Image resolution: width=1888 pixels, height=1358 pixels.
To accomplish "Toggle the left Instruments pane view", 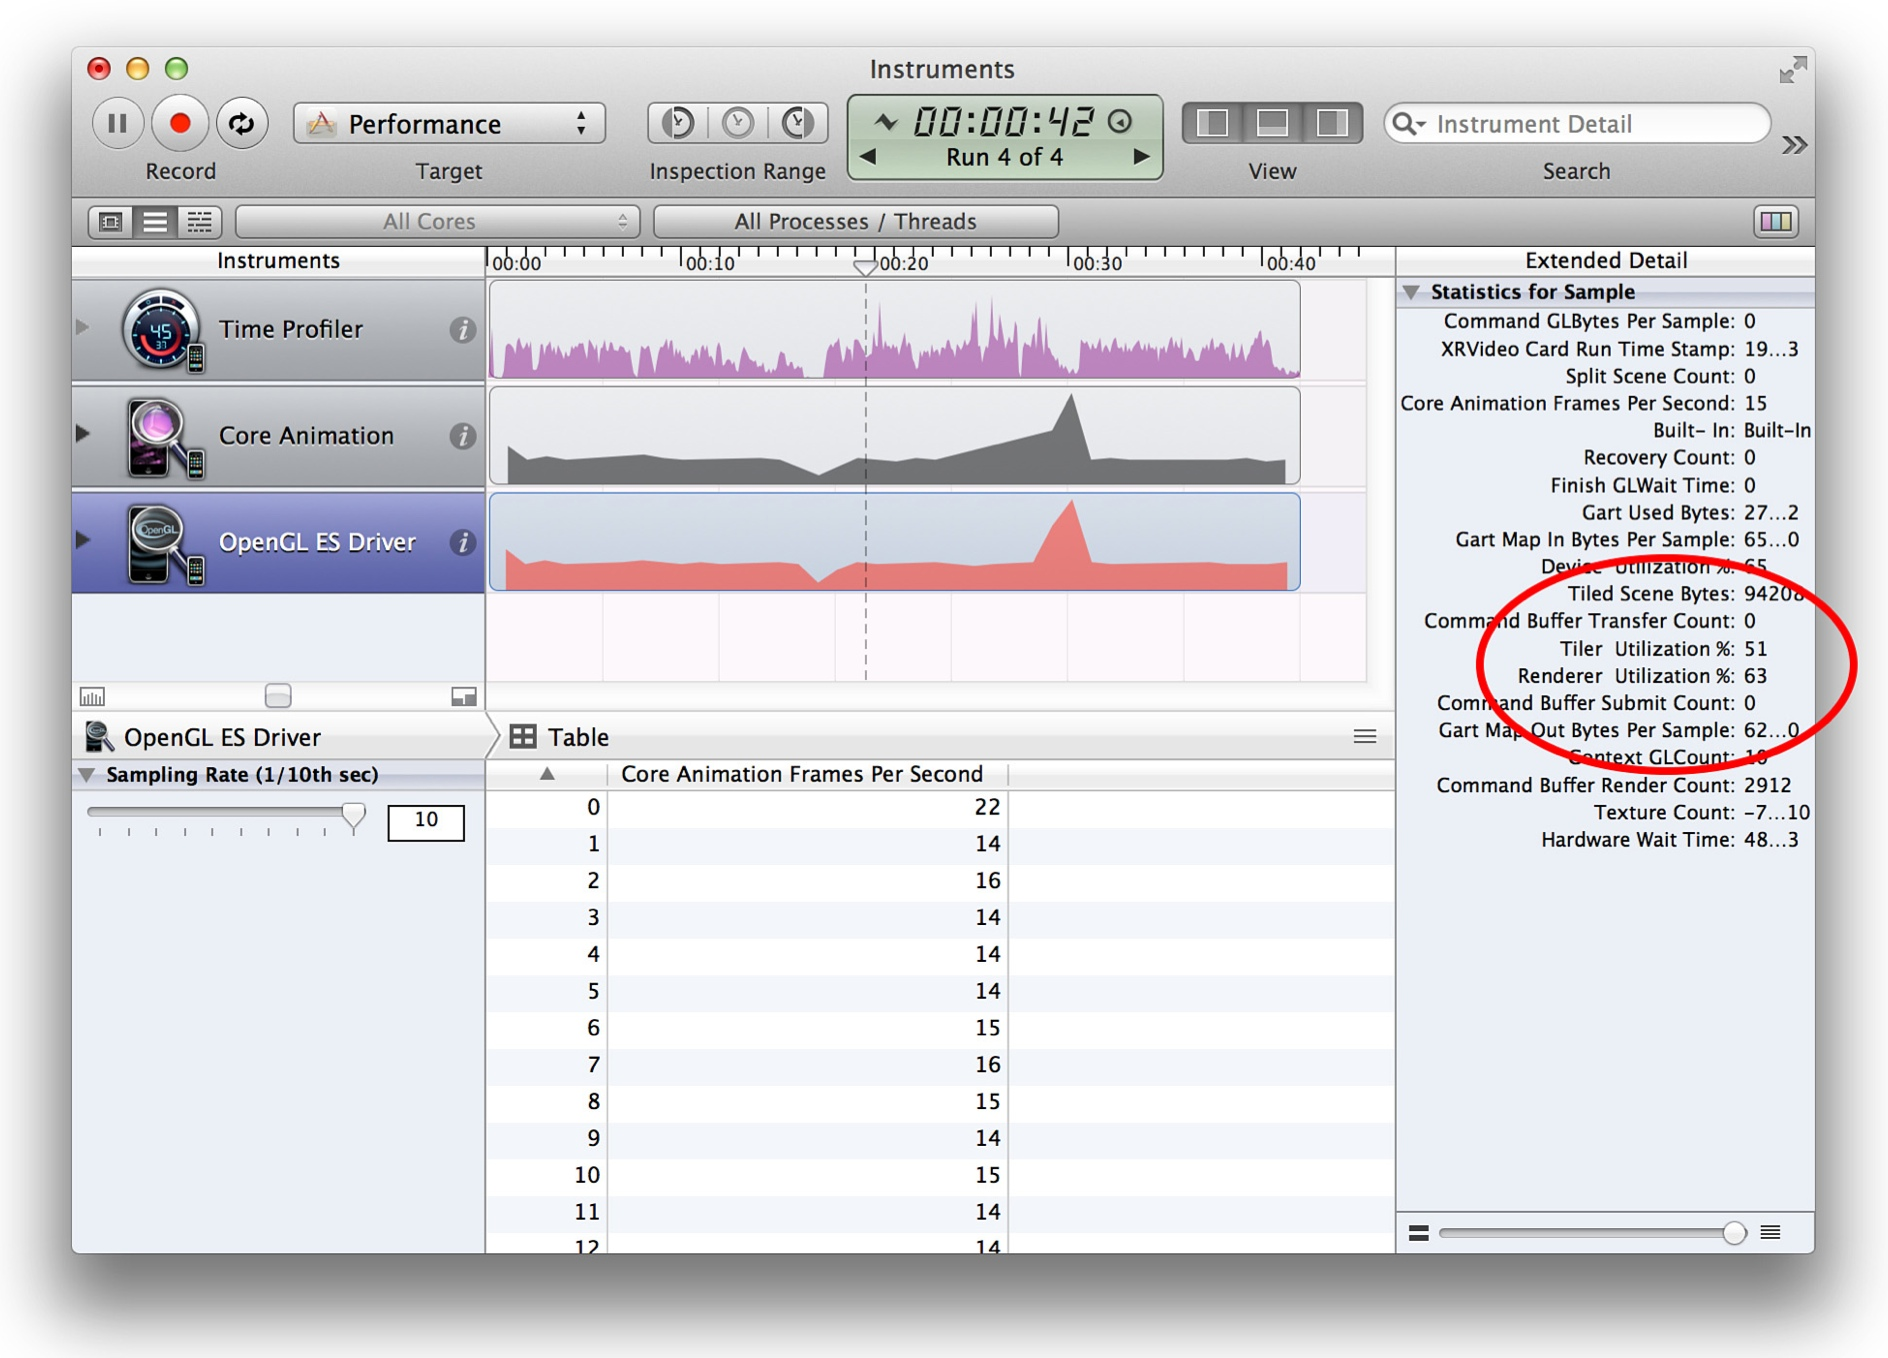I will 1213,123.
